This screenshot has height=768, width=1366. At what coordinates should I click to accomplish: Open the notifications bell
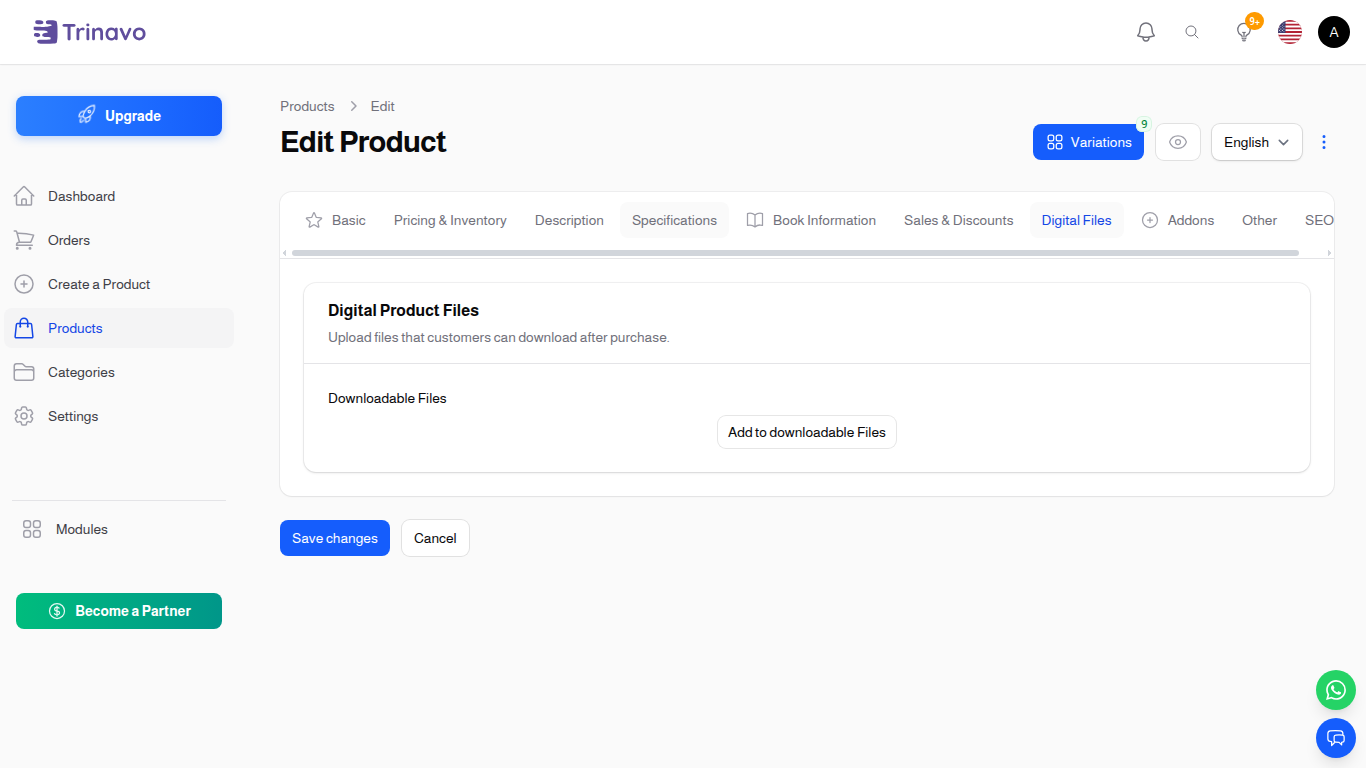[1146, 32]
